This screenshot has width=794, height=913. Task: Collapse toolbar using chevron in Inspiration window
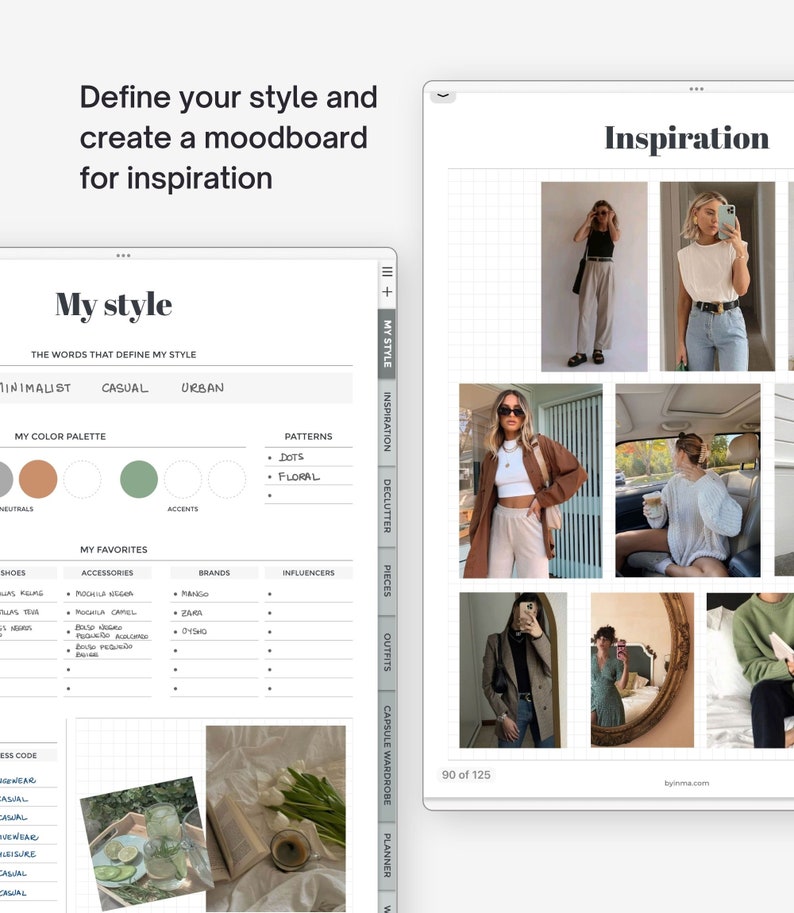(443, 96)
